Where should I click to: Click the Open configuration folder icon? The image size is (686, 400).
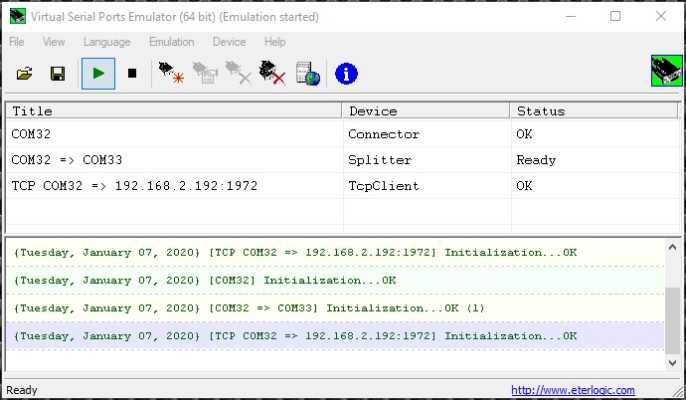pos(25,74)
